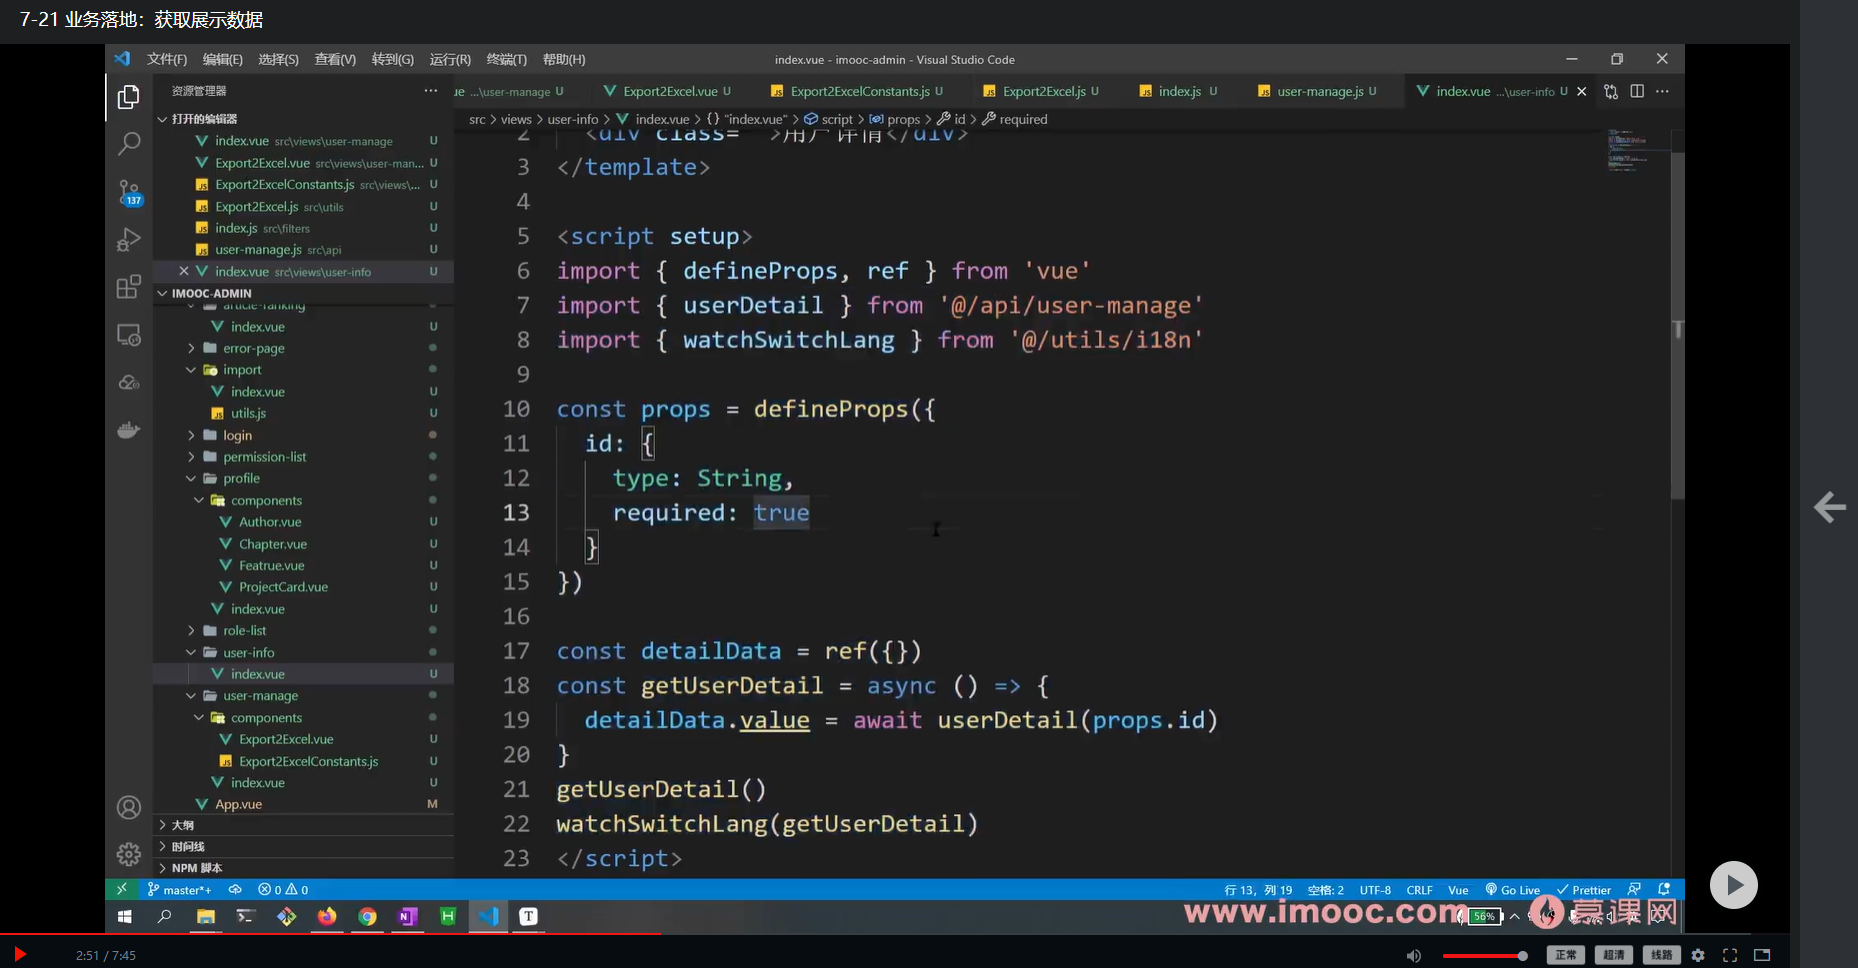Open the Explorer view in activity bar
Screen dimensions: 1858x968
pyautogui.click(x=129, y=97)
